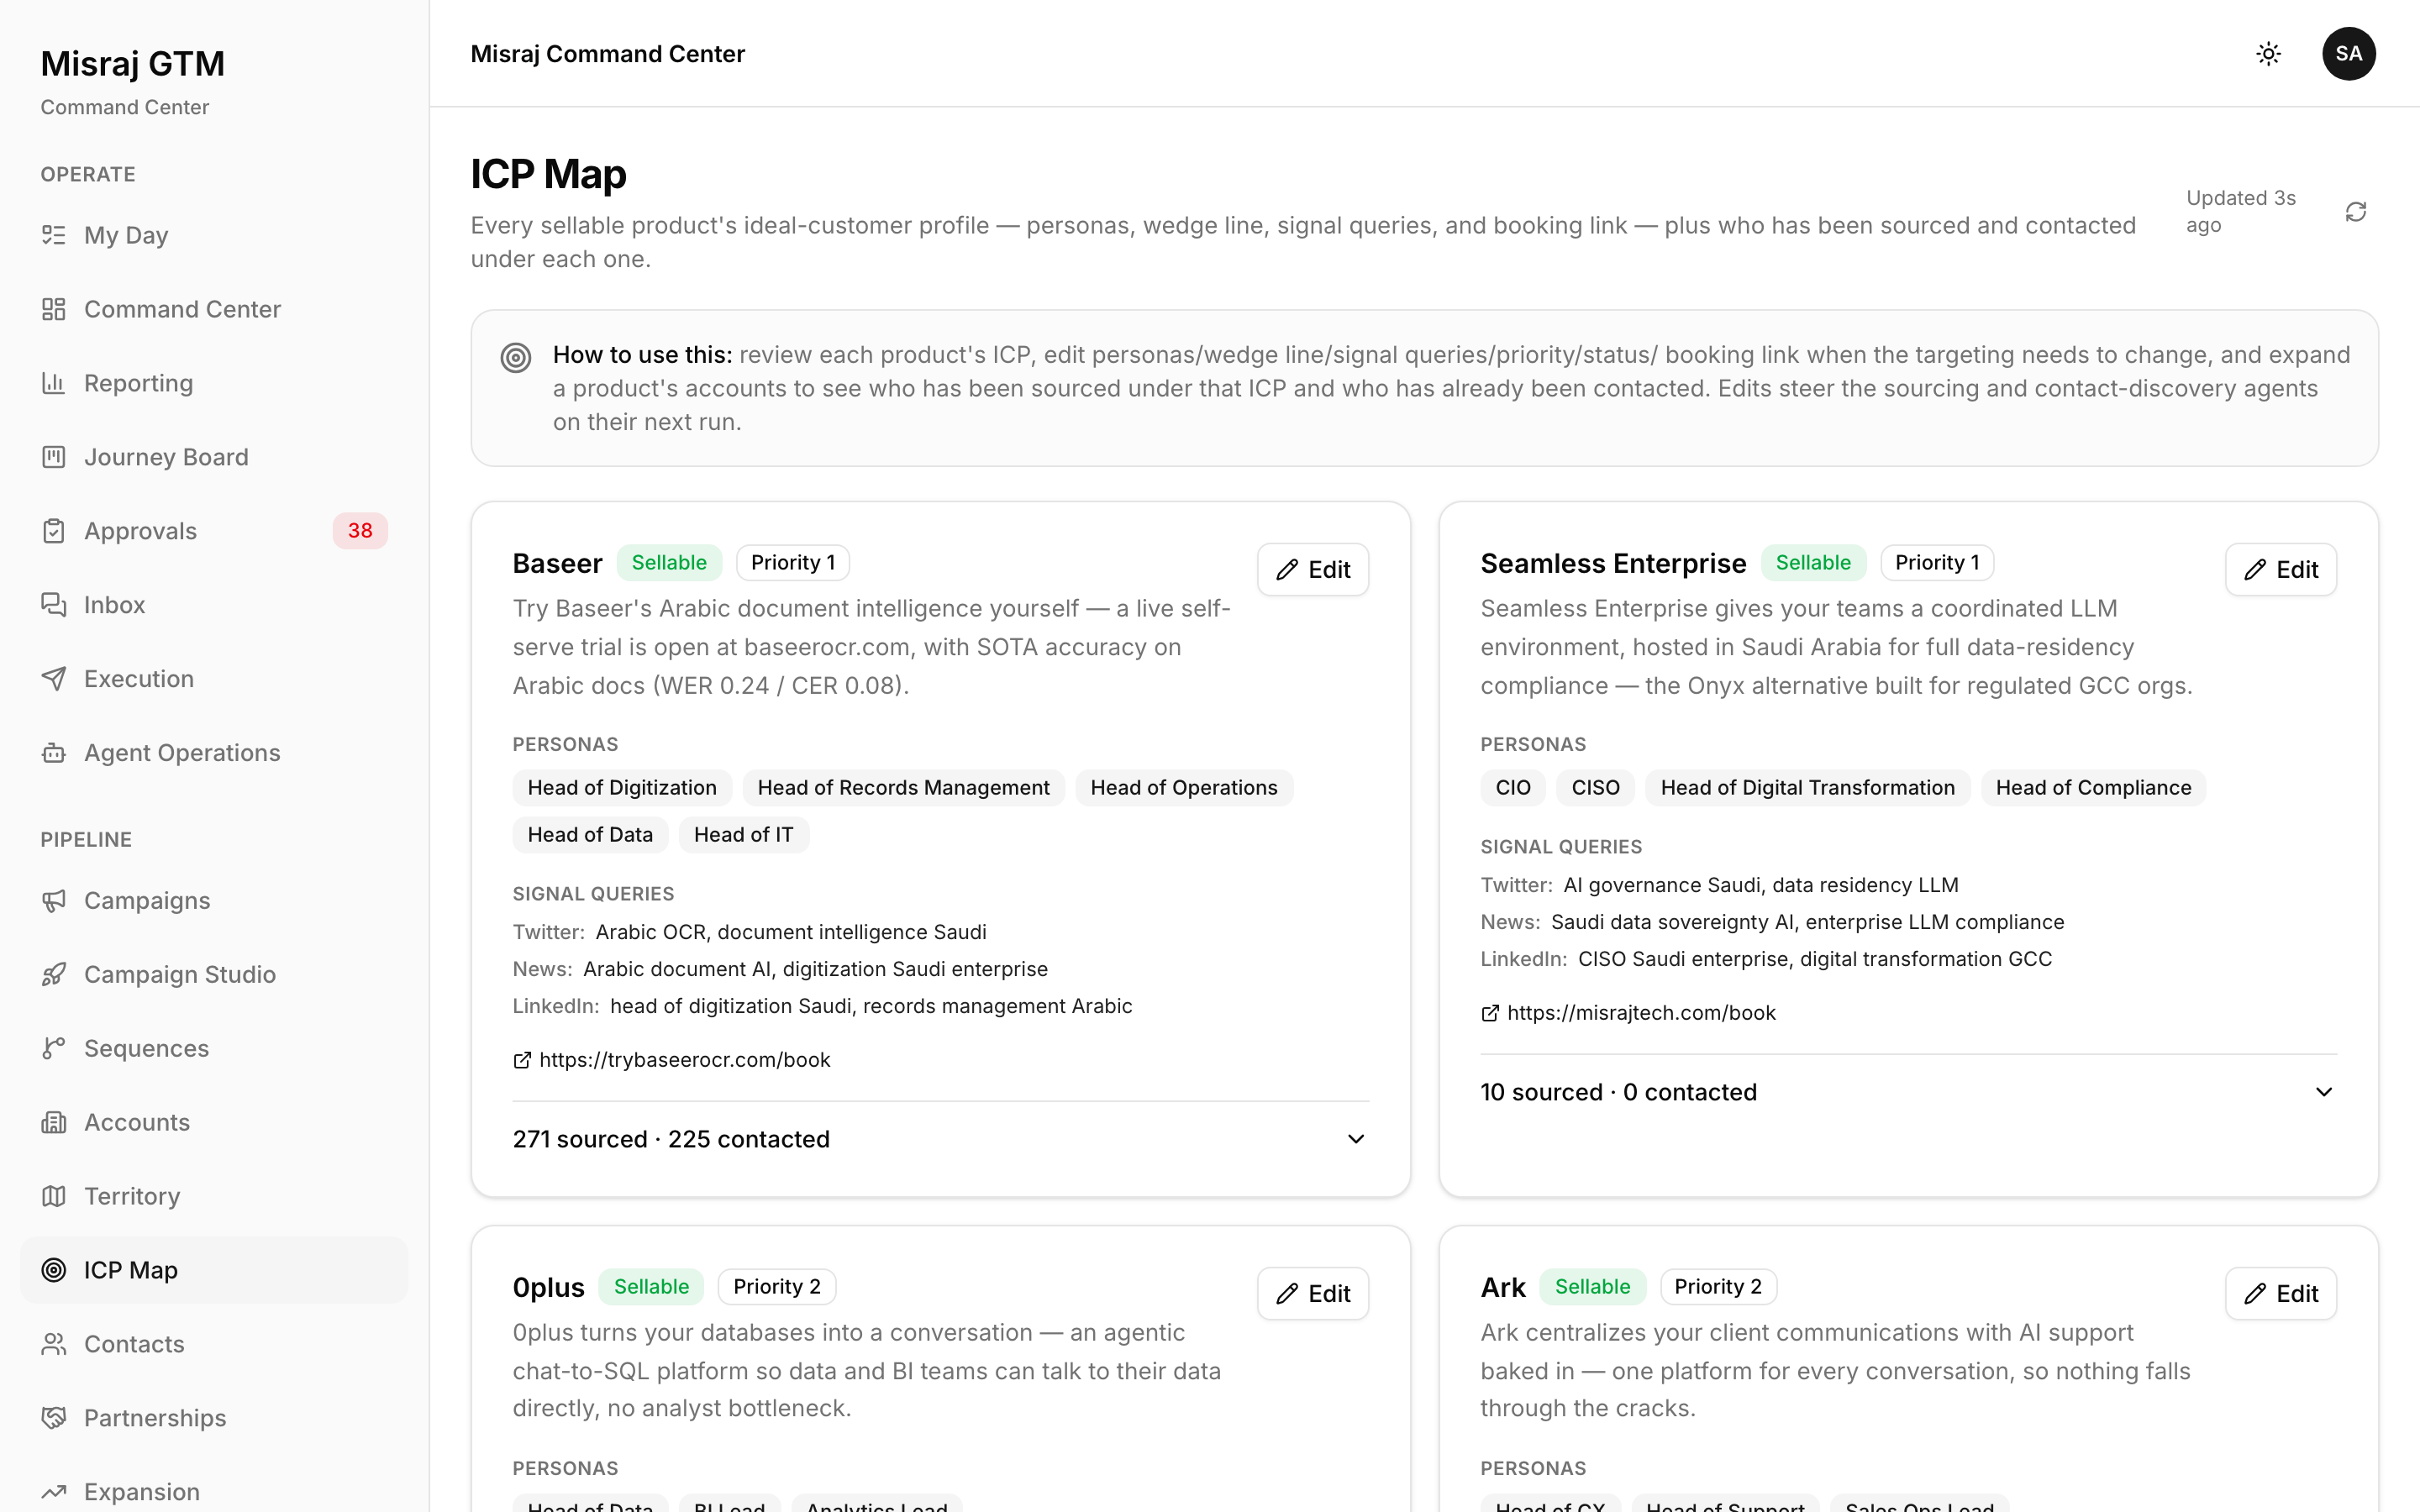Click the Head of Compliance persona tag
The image size is (2420, 1512).
click(x=2094, y=788)
